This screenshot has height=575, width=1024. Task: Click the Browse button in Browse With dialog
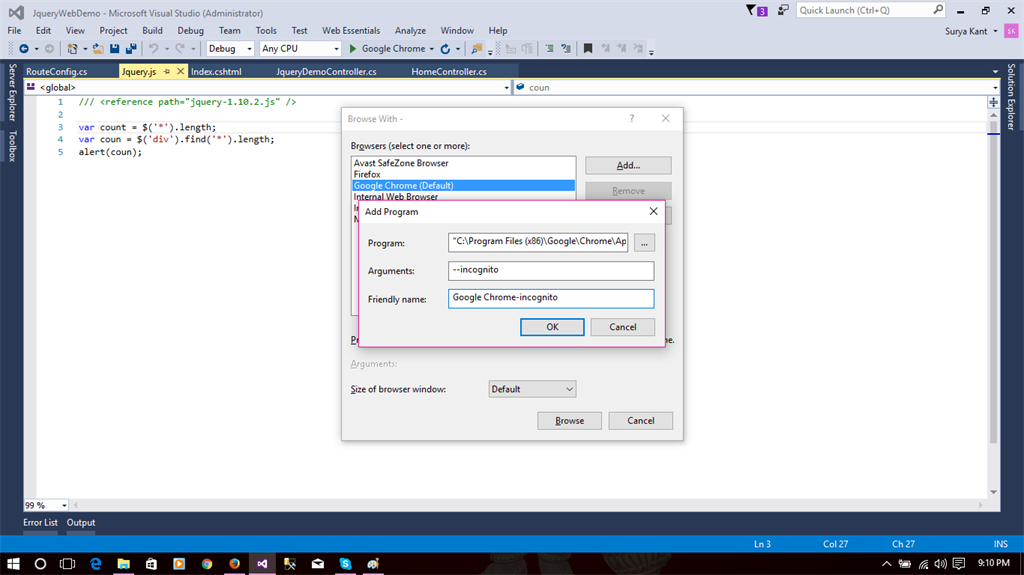click(569, 421)
